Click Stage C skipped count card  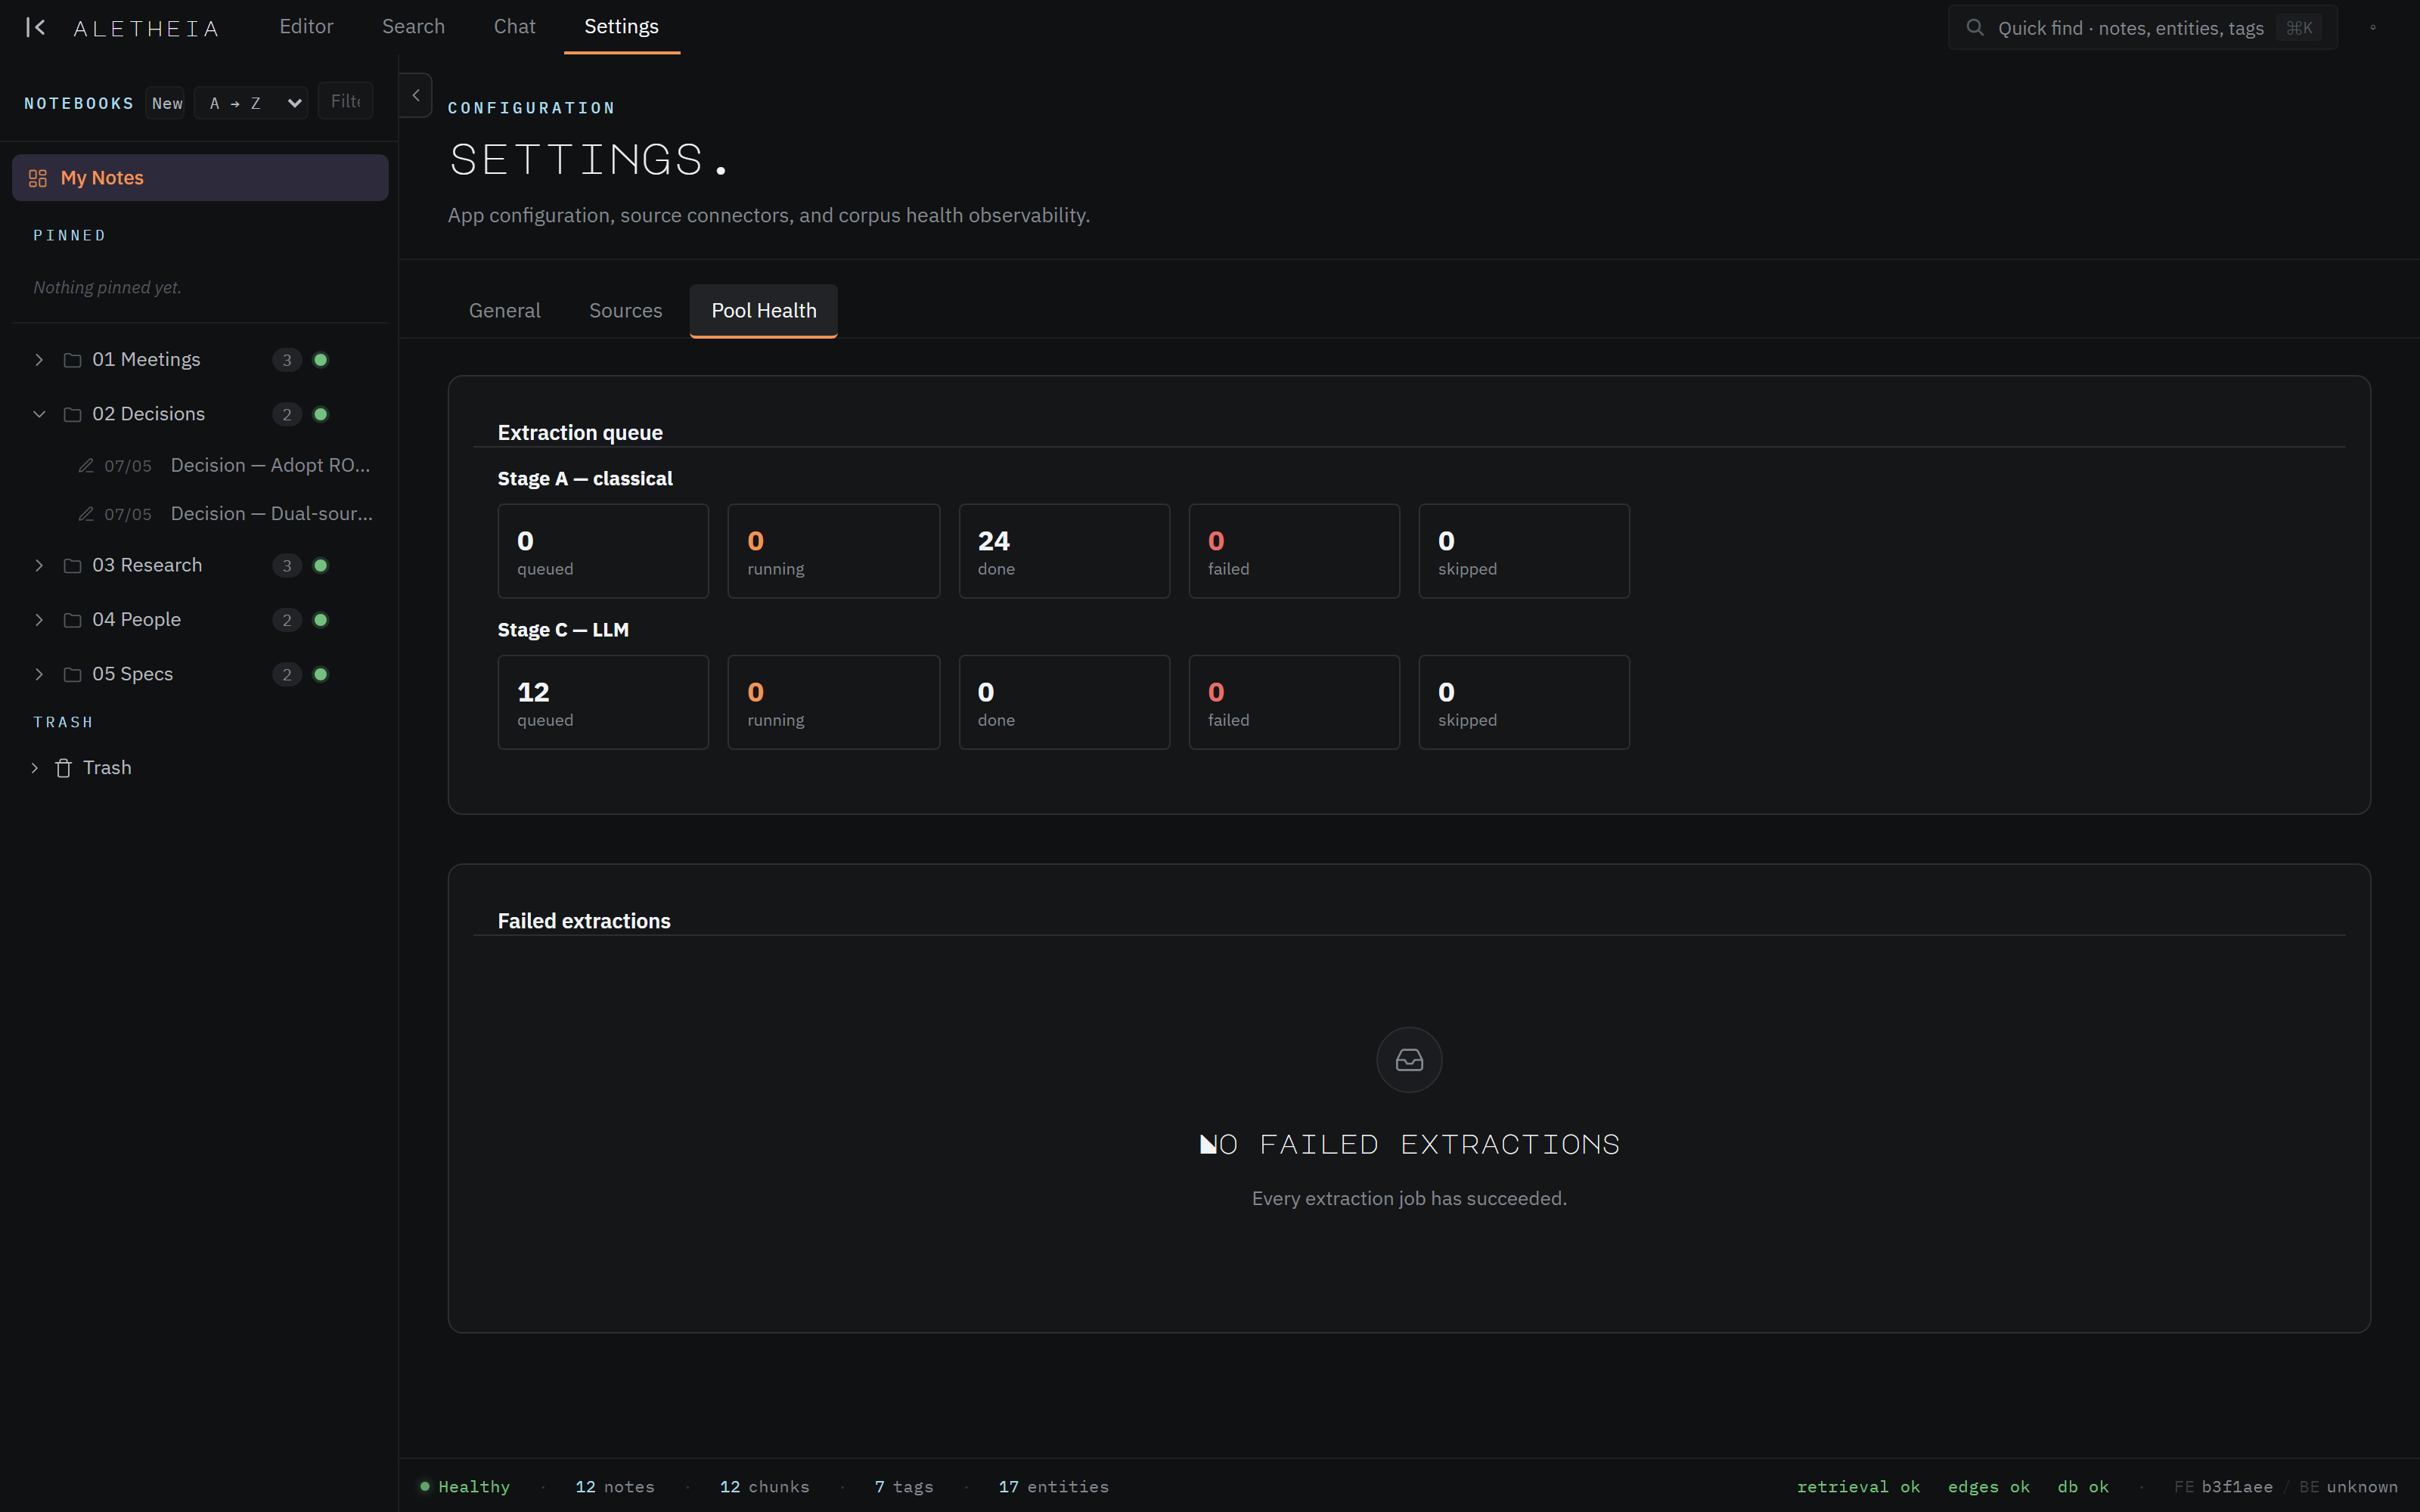1524,702
